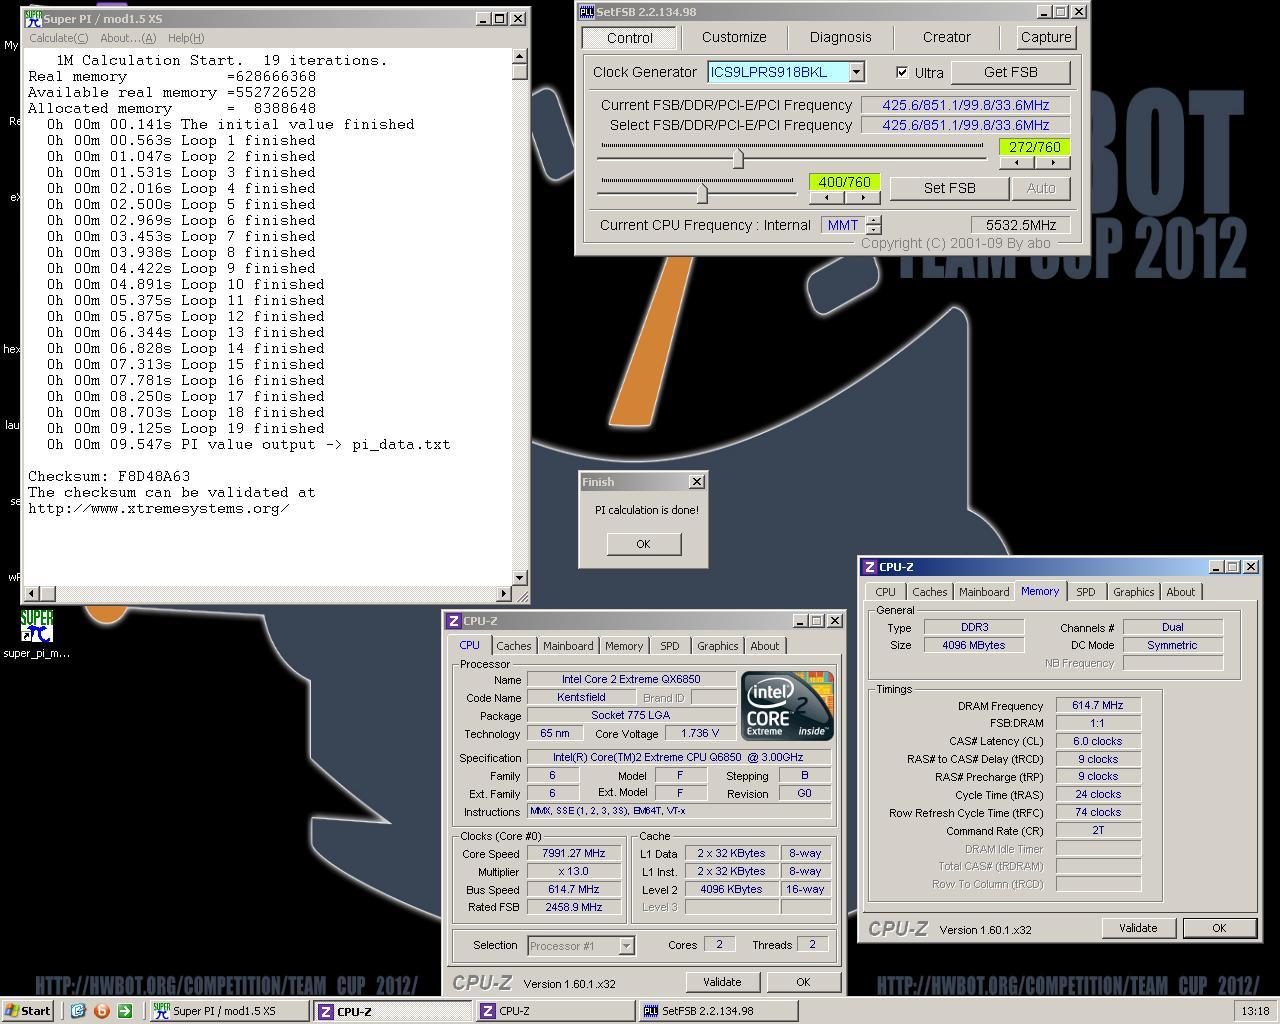Click OK in the CPU-Z CPU window
Screen dimensions: 1280x1024
(803, 982)
